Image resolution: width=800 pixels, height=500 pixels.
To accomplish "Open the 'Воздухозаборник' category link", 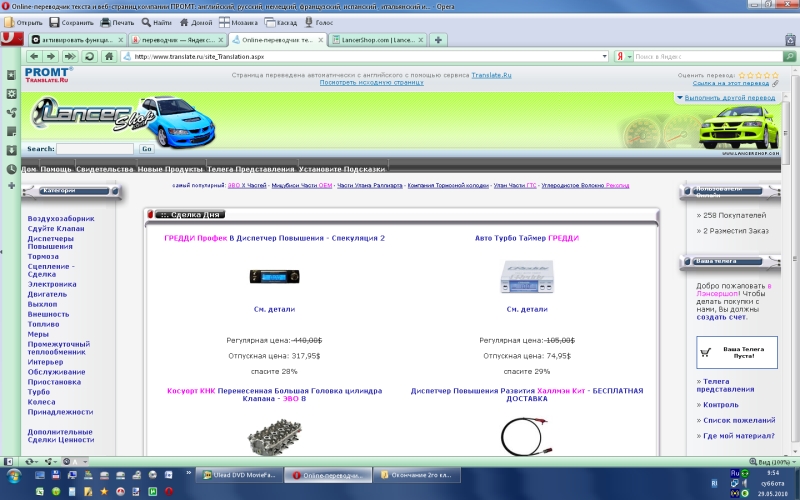I will coord(61,218).
